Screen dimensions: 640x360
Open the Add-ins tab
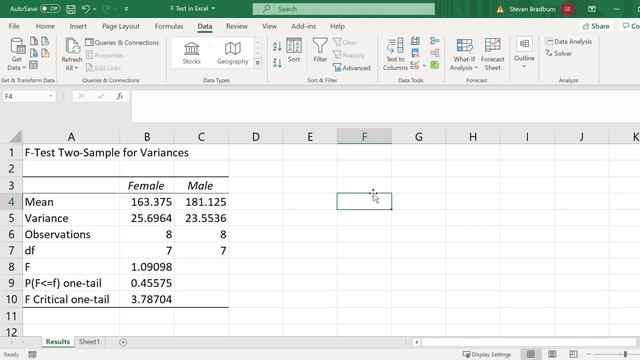303,26
